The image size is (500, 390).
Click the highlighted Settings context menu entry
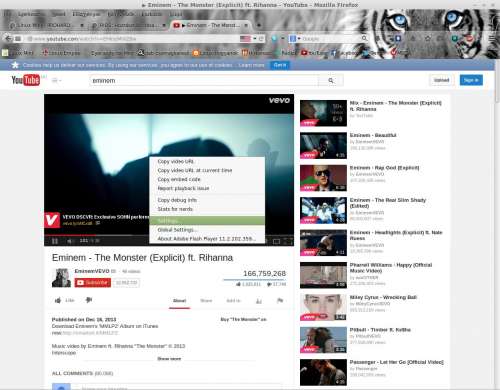click(207, 221)
